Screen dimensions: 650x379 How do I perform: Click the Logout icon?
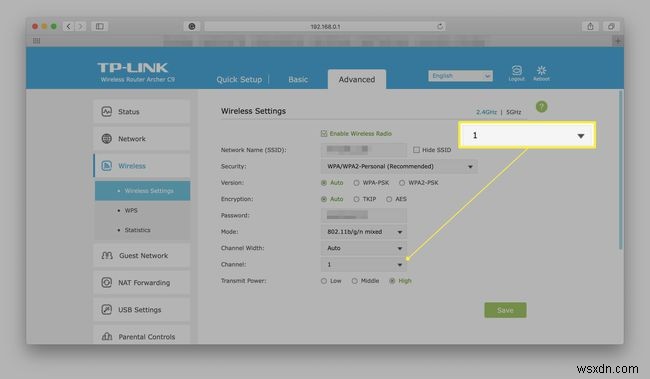517,73
